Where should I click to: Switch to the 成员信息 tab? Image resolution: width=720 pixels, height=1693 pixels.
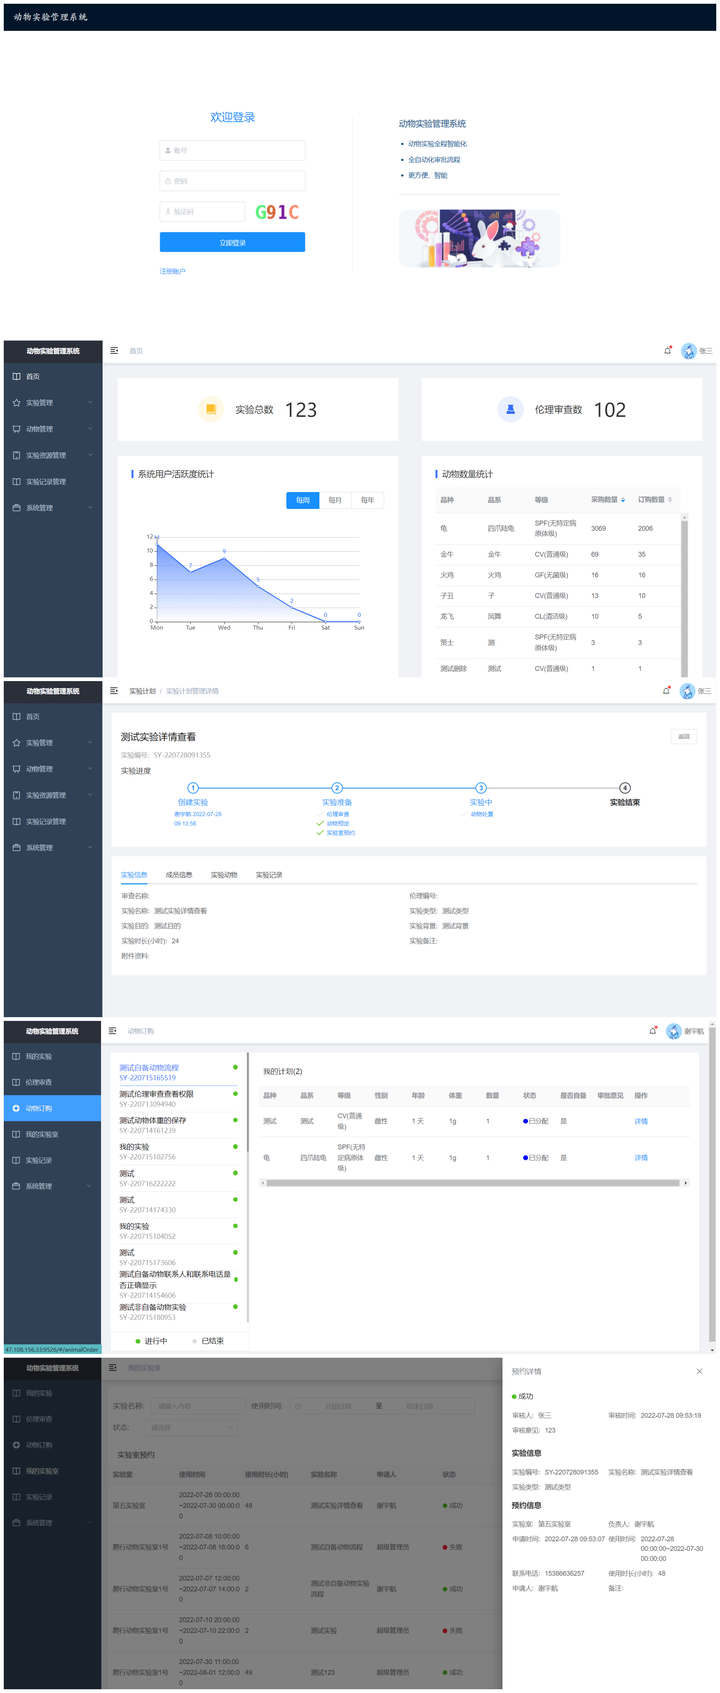179,875
